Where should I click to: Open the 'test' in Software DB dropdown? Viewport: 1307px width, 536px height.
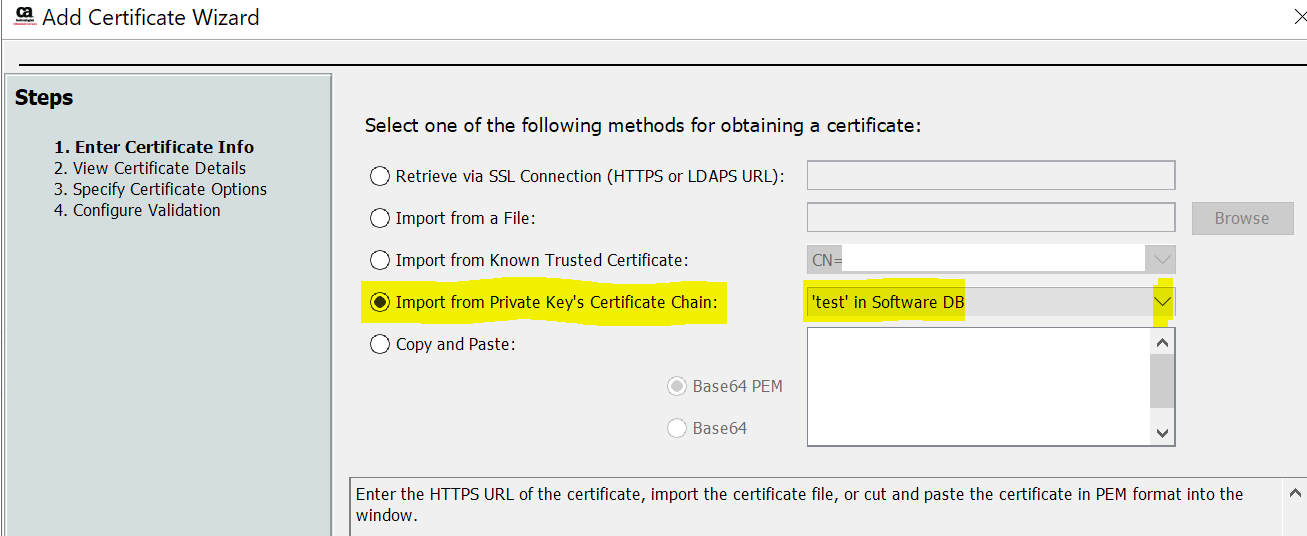click(x=991, y=302)
